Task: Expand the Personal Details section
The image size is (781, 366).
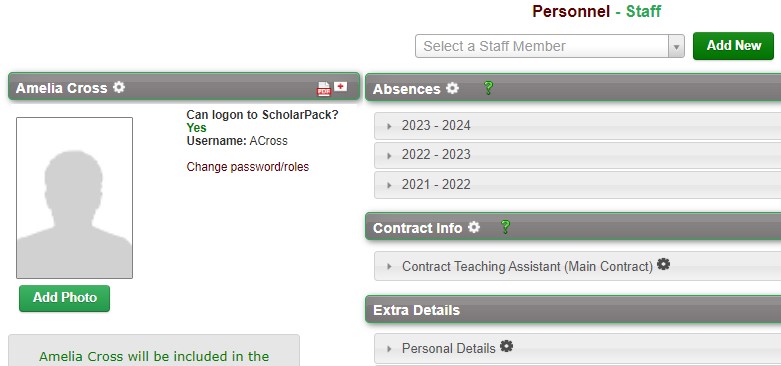Action: [x=577, y=348]
